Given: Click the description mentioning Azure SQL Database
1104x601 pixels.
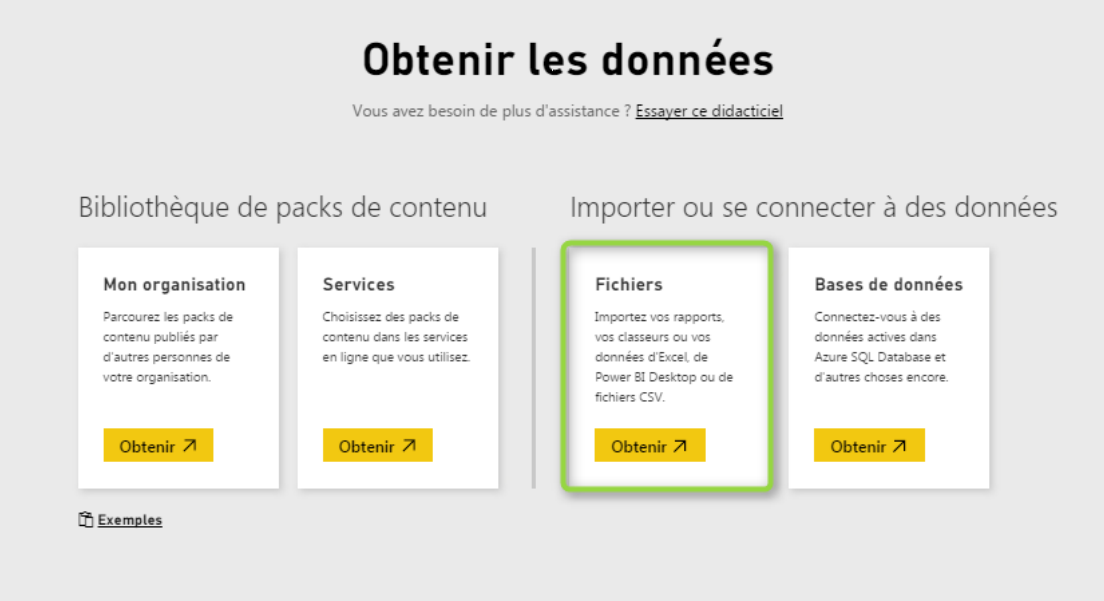Looking at the screenshot, I should [881, 347].
